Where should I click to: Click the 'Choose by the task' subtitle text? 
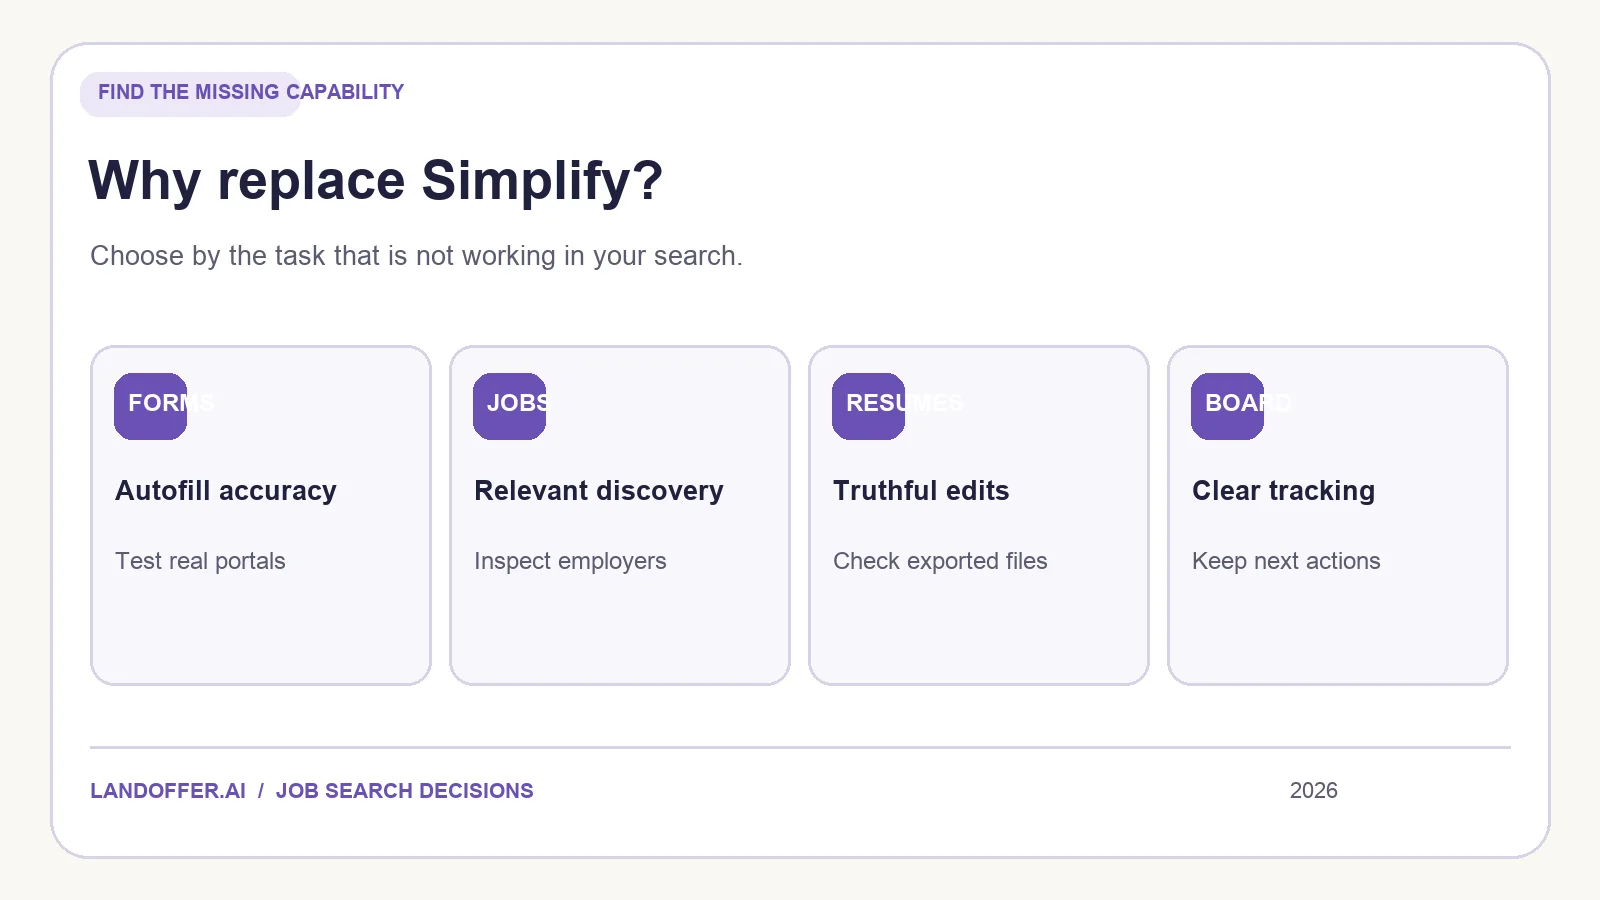416,256
